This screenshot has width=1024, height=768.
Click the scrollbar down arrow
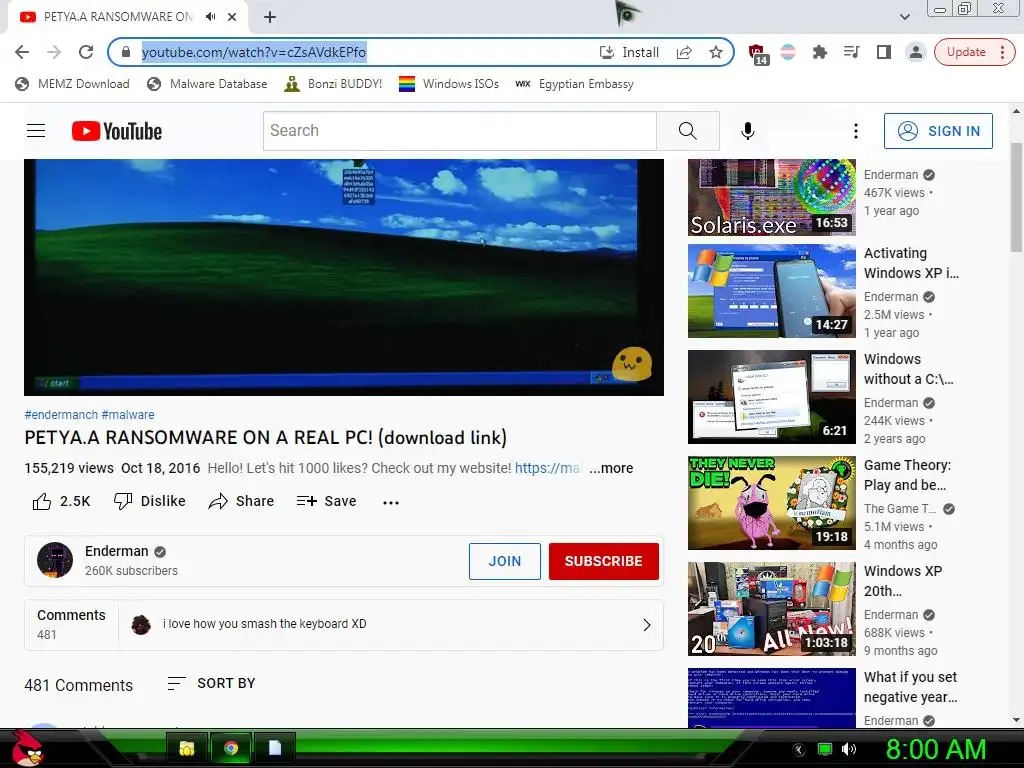[1016, 720]
